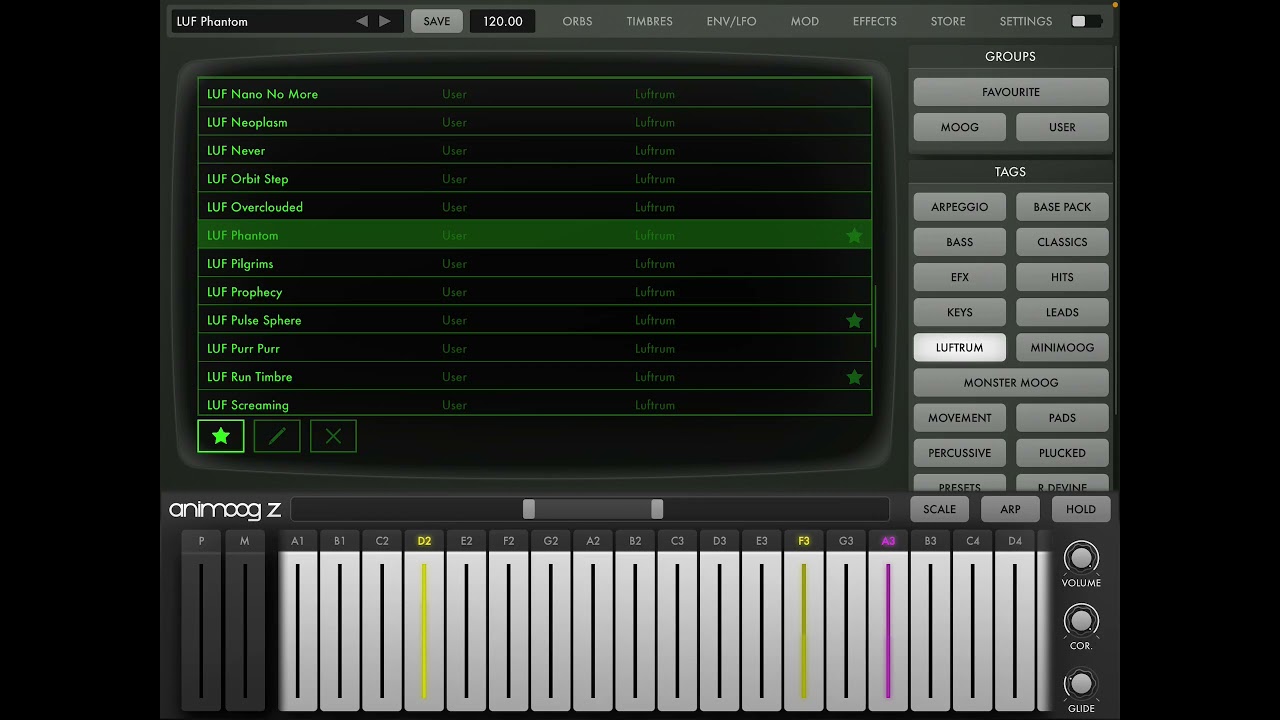Click the left handle of keyboard range slider
Screen dimensions: 1280x720
tap(529, 509)
